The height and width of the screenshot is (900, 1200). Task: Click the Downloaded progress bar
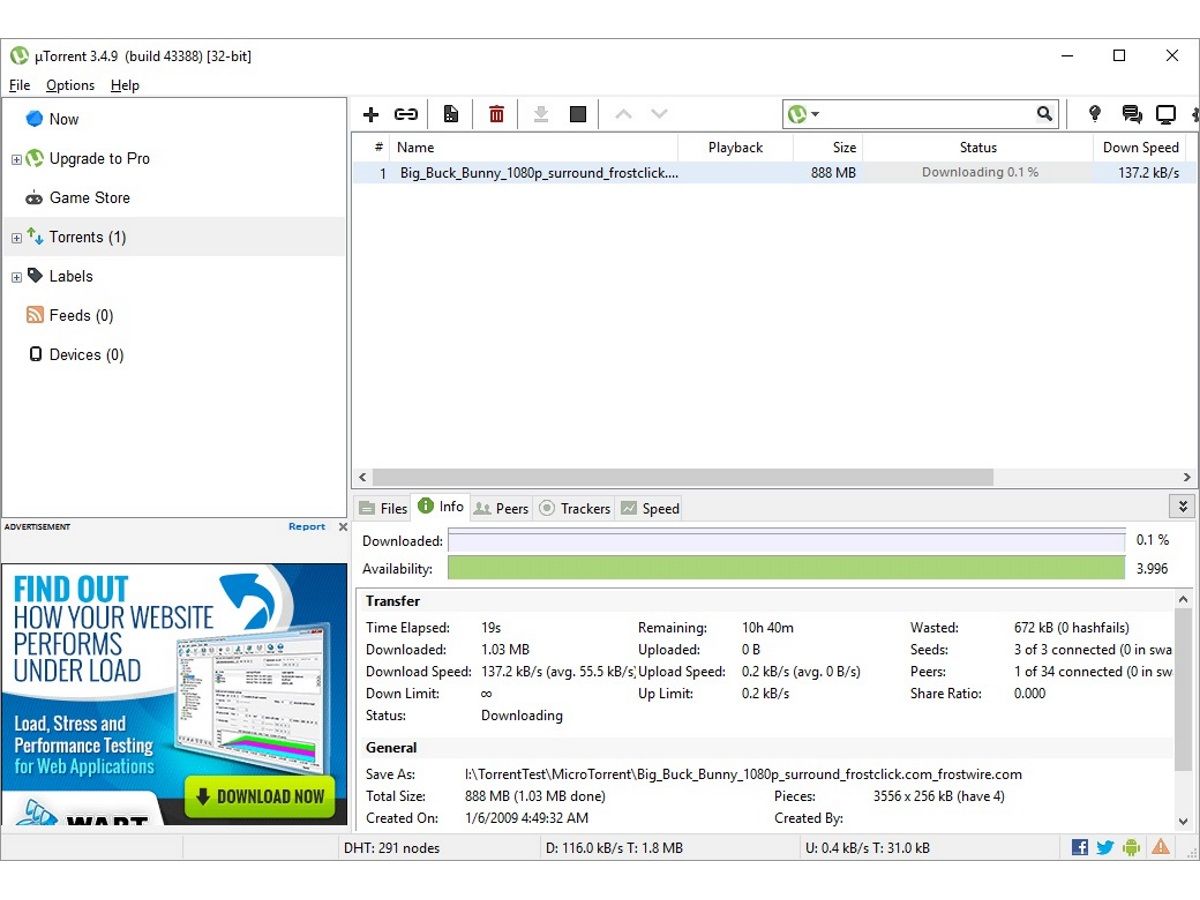(787, 540)
